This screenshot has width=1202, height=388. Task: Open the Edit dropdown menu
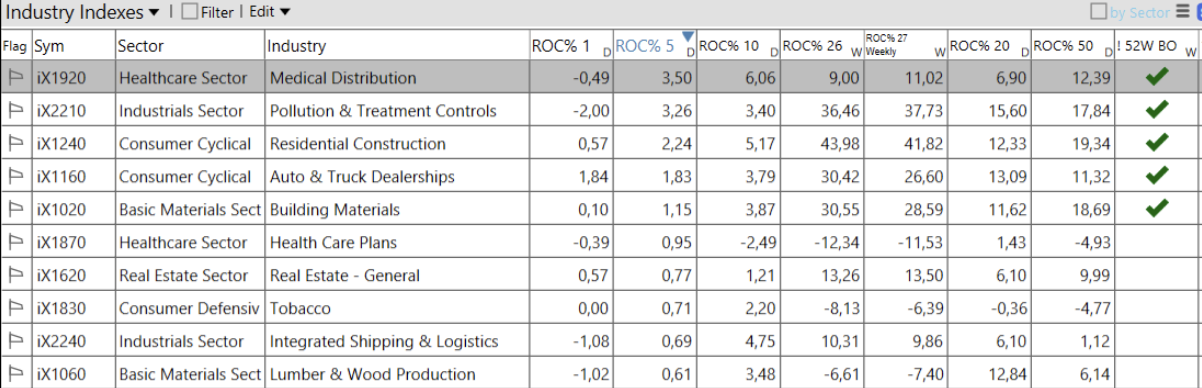coord(270,12)
